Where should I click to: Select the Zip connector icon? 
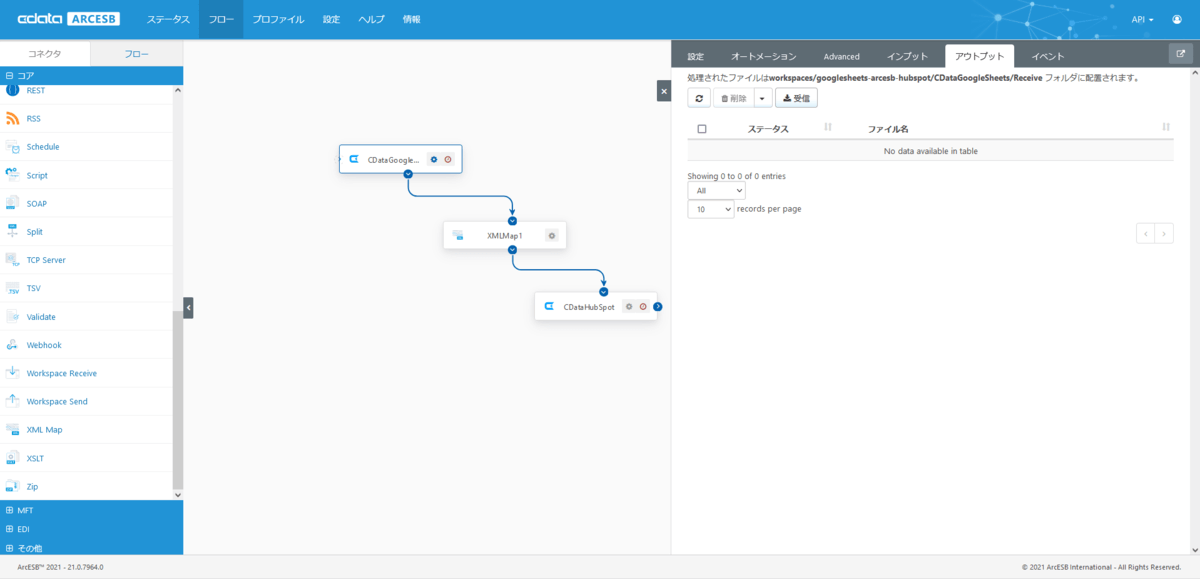(x=13, y=486)
